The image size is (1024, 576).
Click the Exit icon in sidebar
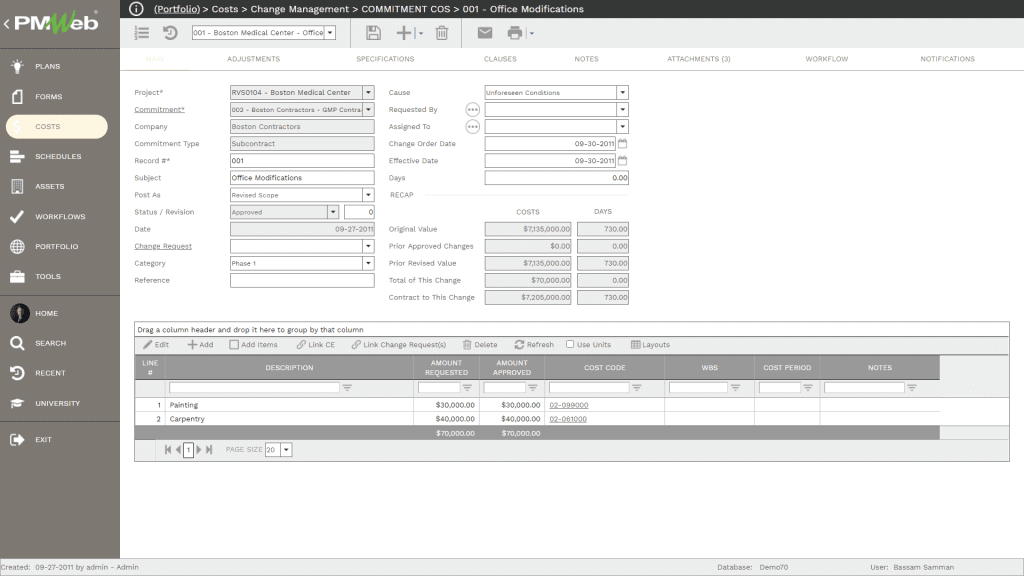pos(18,440)
